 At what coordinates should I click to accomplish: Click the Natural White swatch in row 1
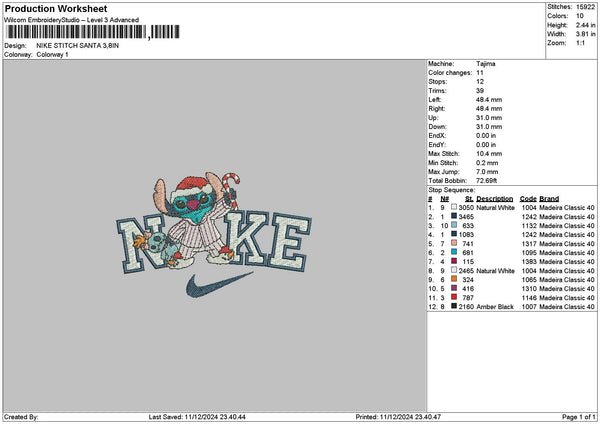coord(454,207)
